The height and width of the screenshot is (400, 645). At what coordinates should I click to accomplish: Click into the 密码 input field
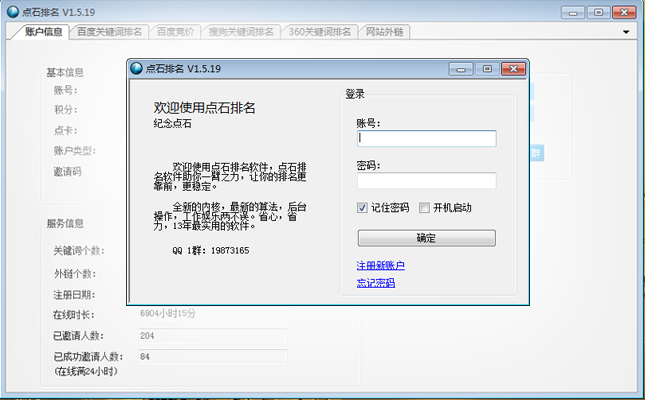point(427,180)
